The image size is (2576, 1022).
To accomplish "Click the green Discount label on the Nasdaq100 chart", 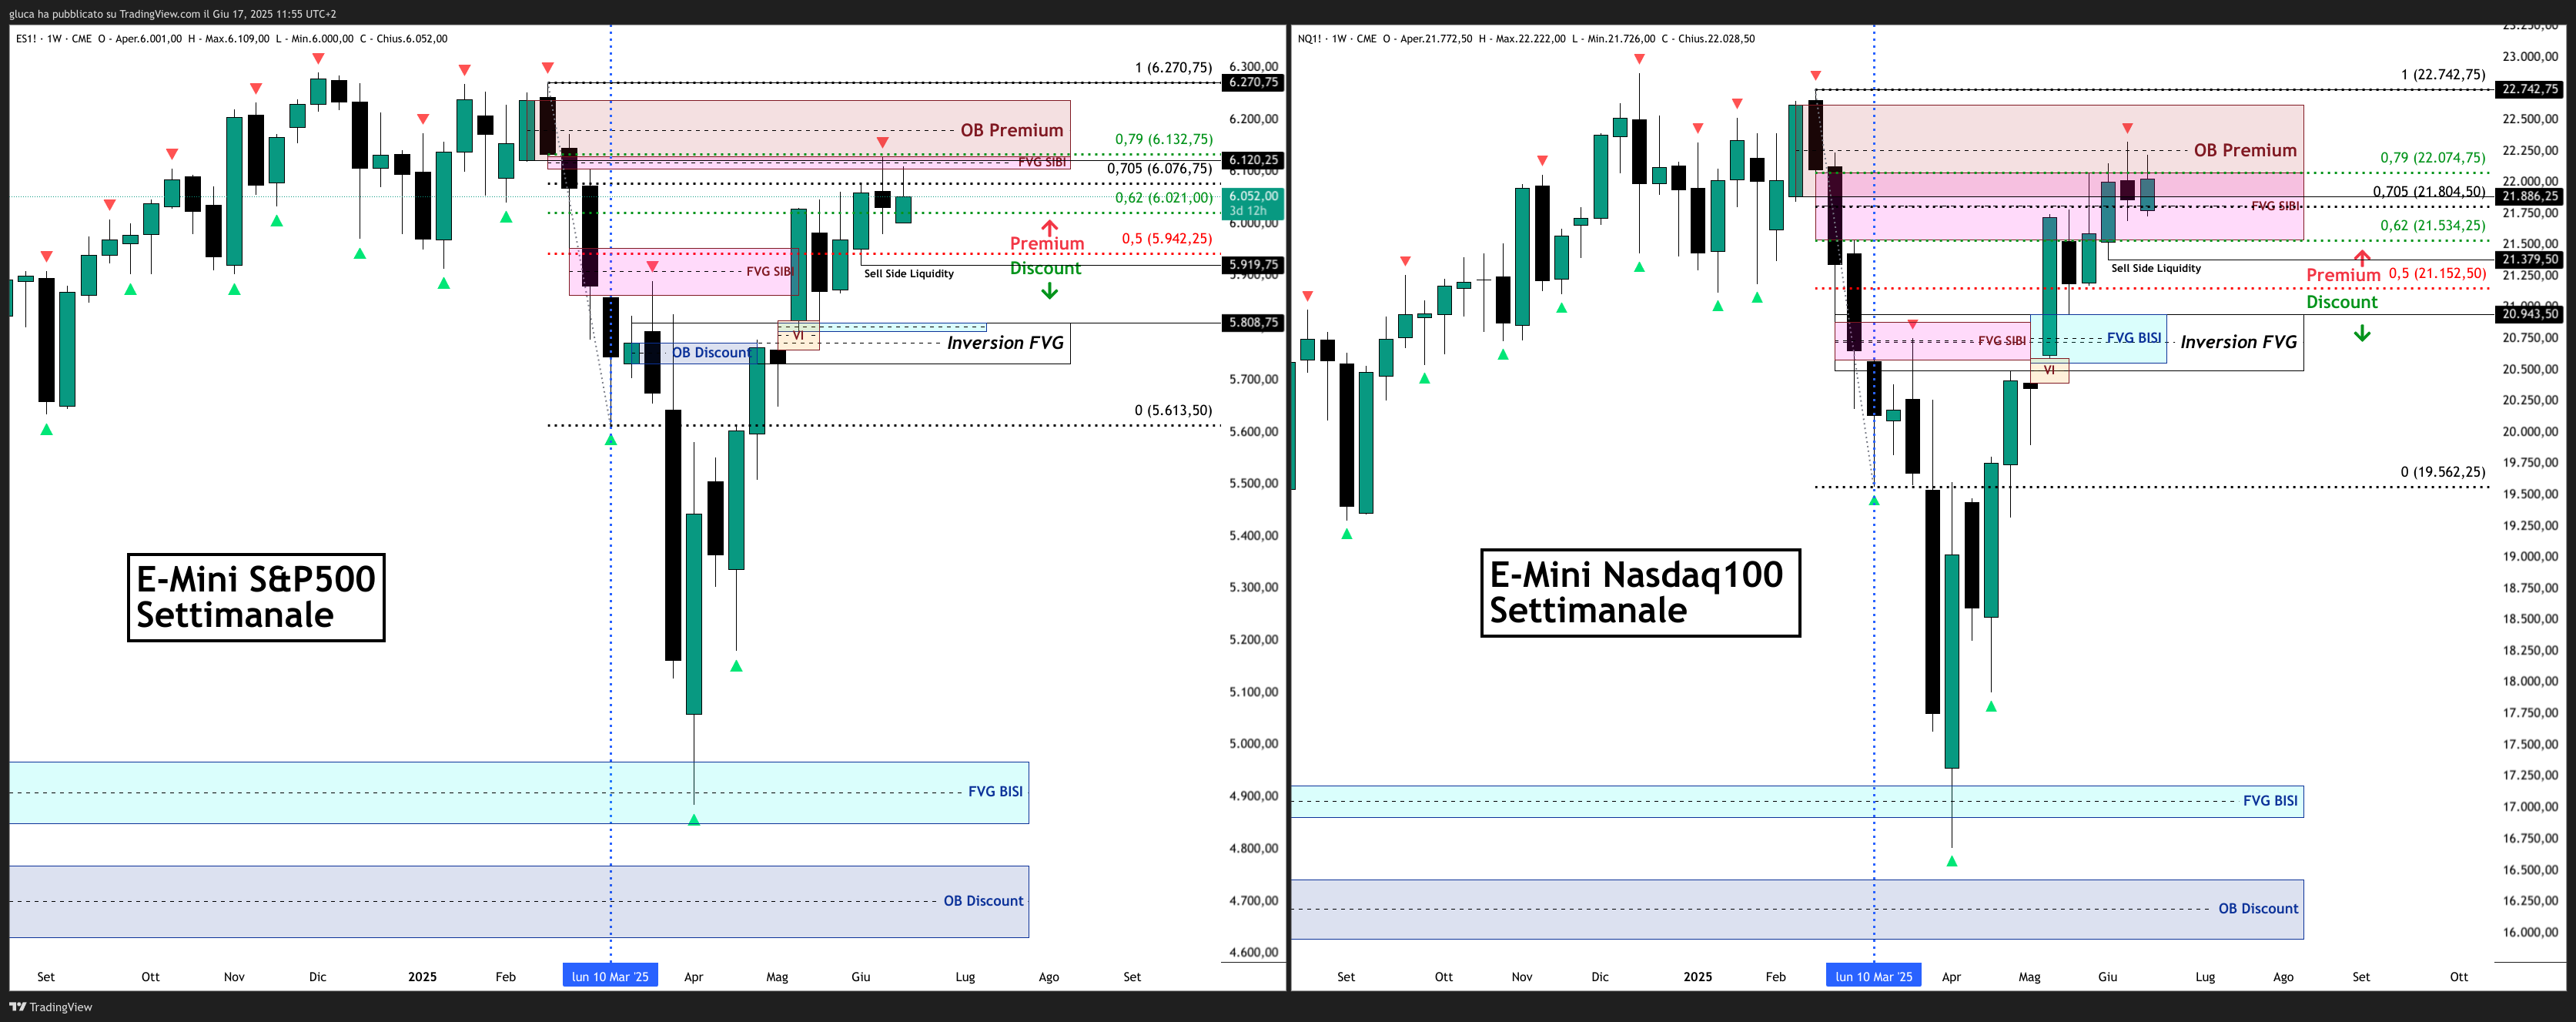I will click(2342, 303).
